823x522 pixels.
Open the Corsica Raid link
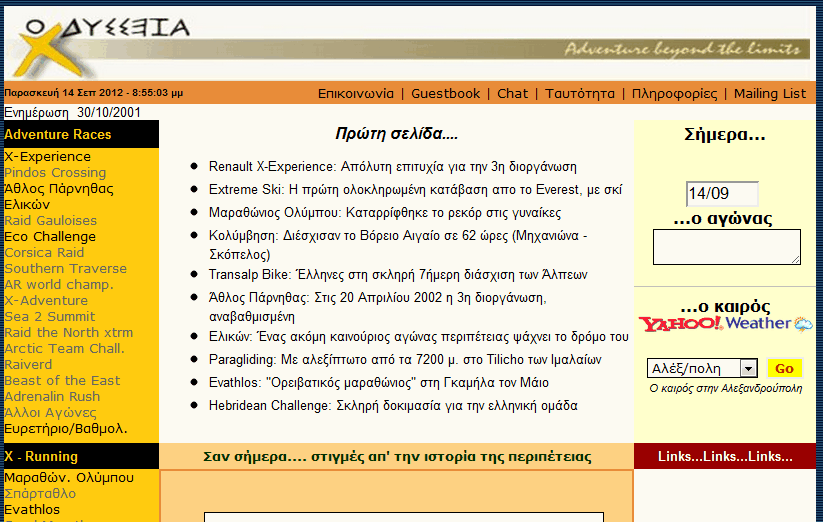(44, 252)
